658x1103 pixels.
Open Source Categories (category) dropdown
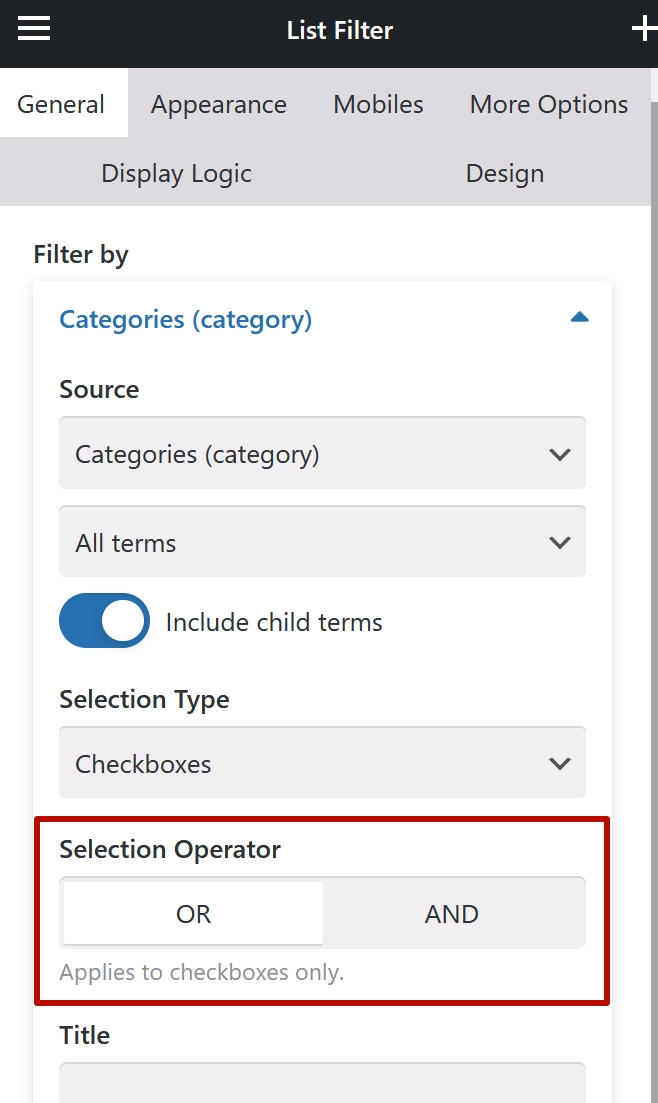coord(322,453)
